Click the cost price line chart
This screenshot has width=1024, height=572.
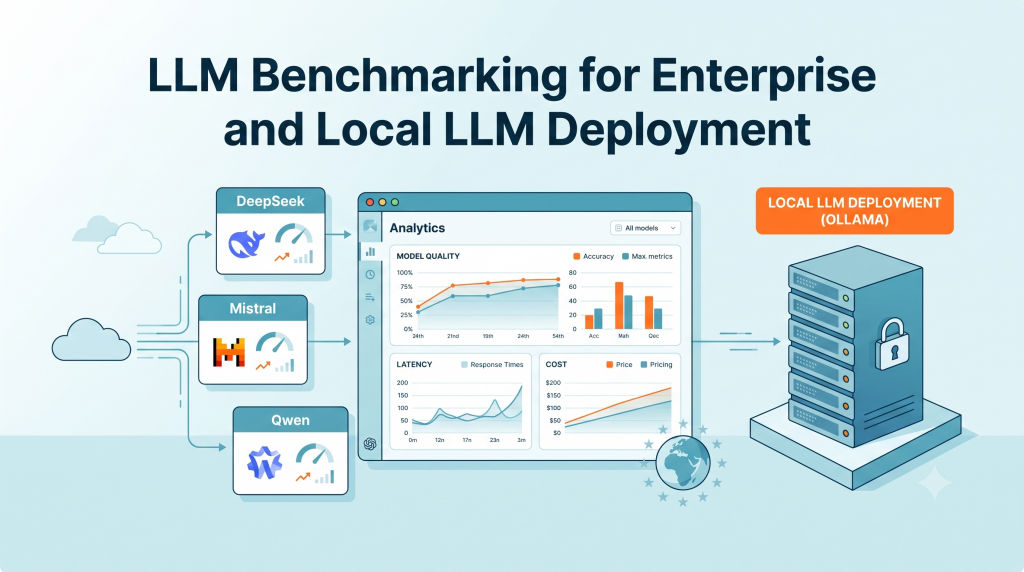(618, 408)
